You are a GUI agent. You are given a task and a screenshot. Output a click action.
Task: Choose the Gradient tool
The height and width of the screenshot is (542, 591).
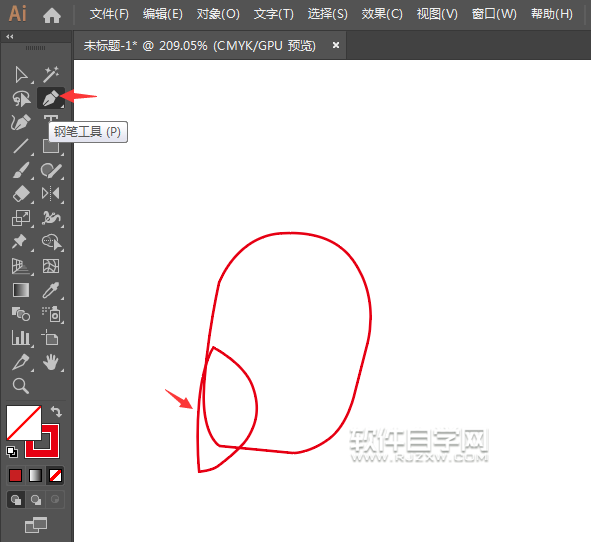21,290
